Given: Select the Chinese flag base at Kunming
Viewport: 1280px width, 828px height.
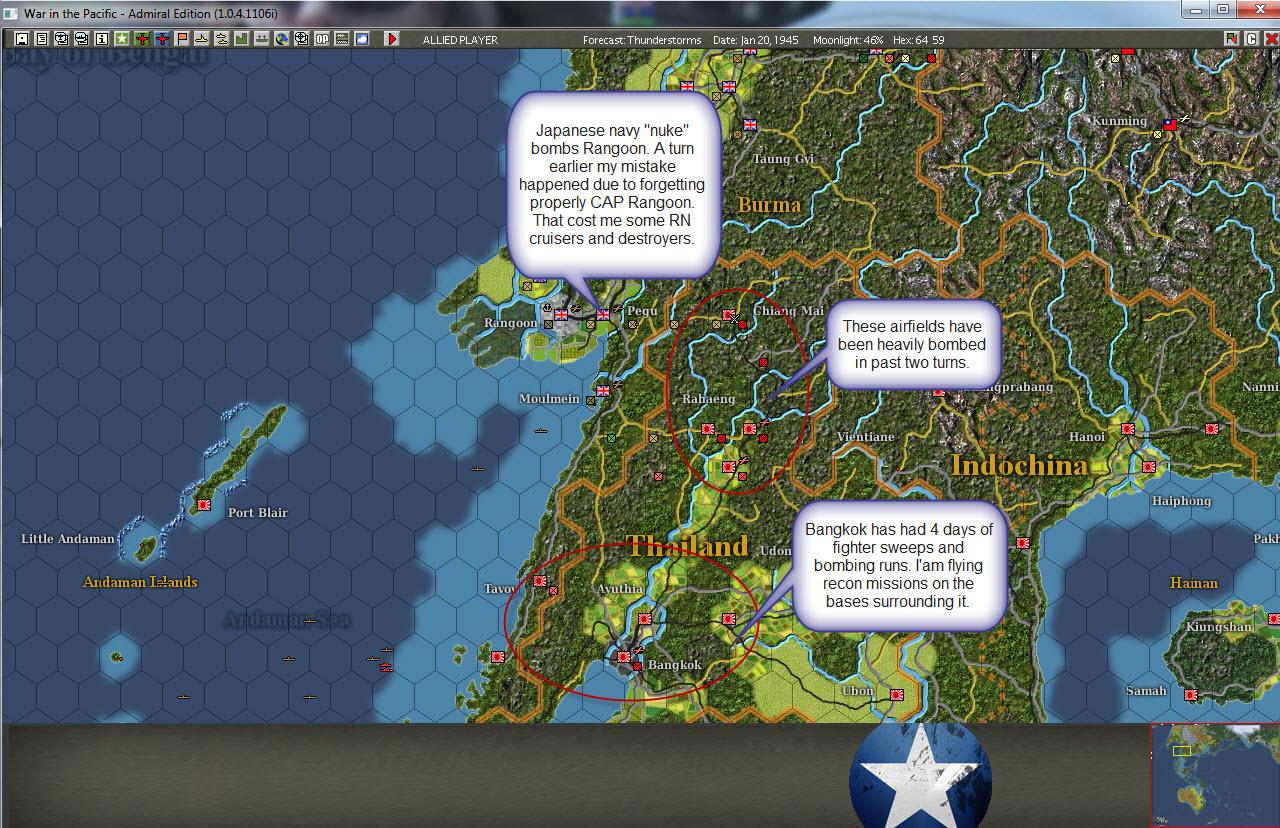Looking at the screenshot, I should (1168, 124).
